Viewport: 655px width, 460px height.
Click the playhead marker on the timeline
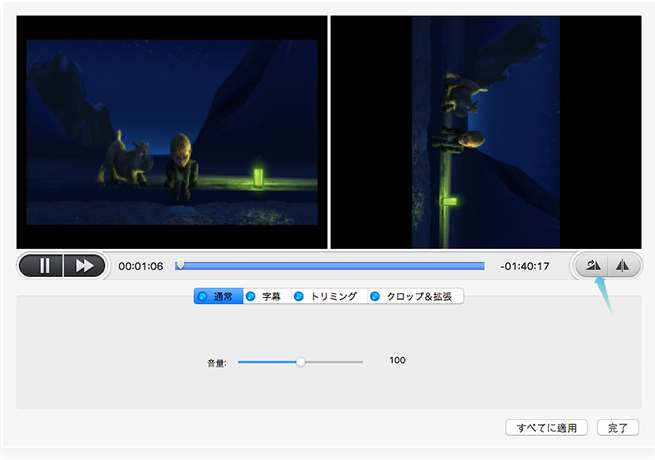(180, 264)
